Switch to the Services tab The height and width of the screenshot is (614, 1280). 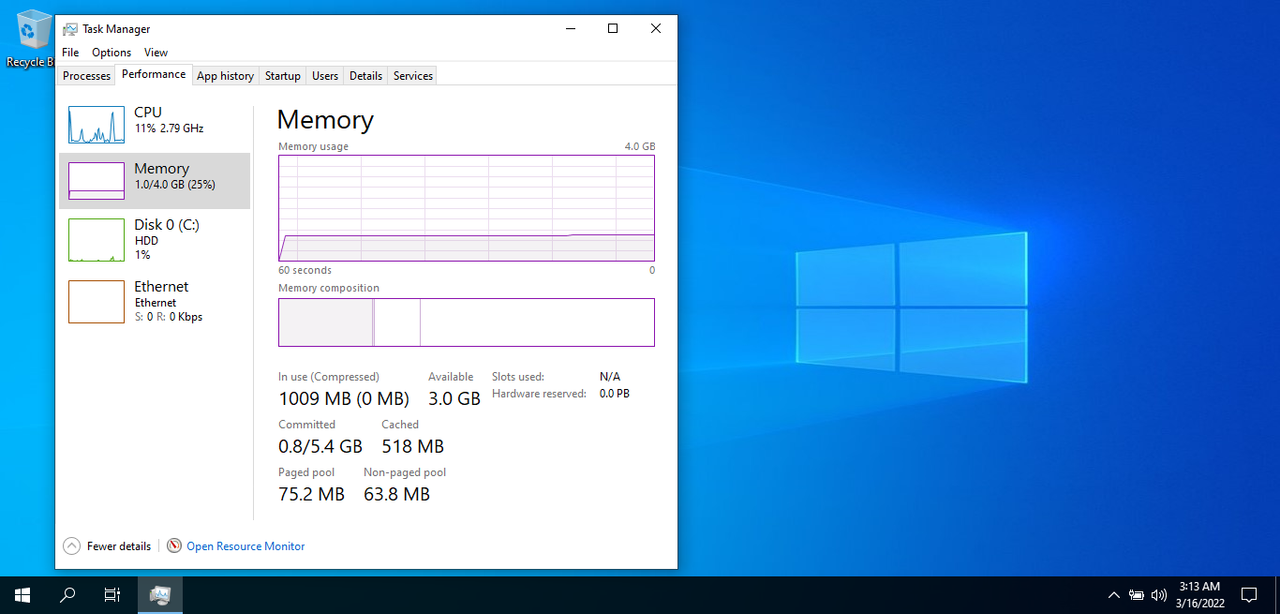(x=413, y=76)
